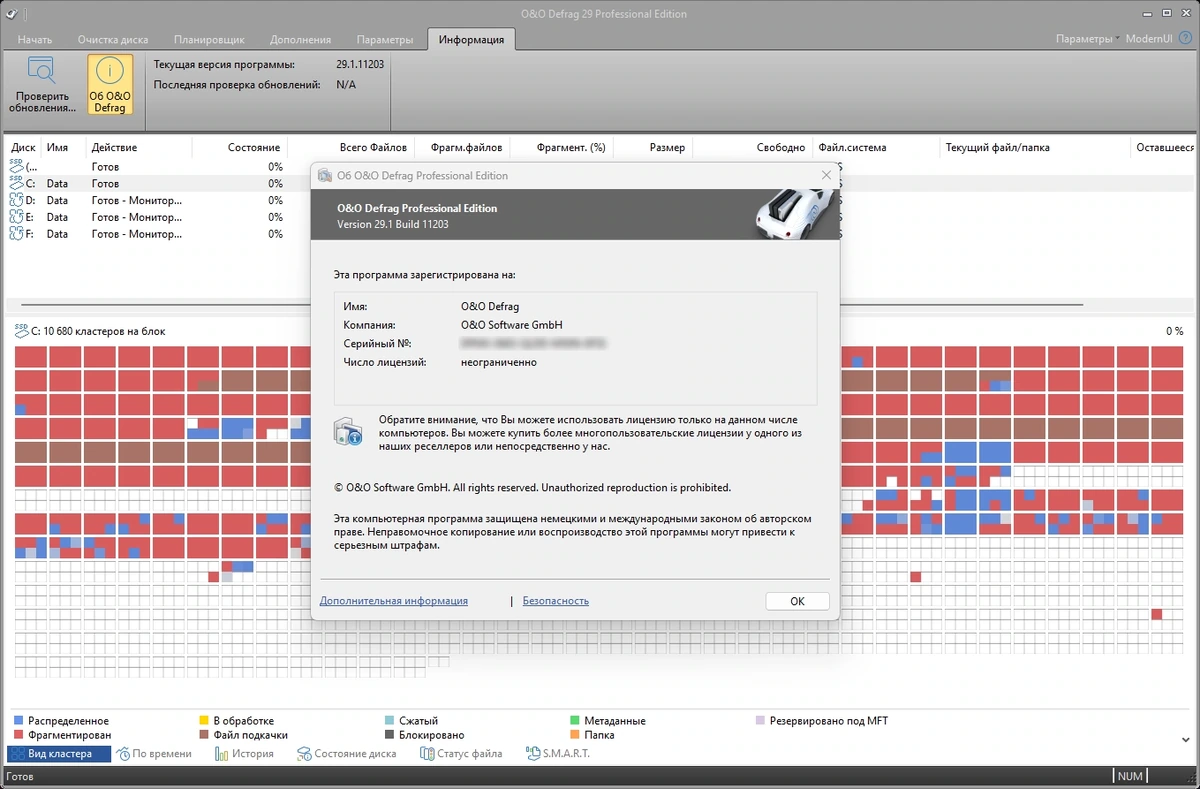This screenshot has width=1200, height=789.
Task: Open the Параметры ribbon tab
Action: (x=384, y=40)
